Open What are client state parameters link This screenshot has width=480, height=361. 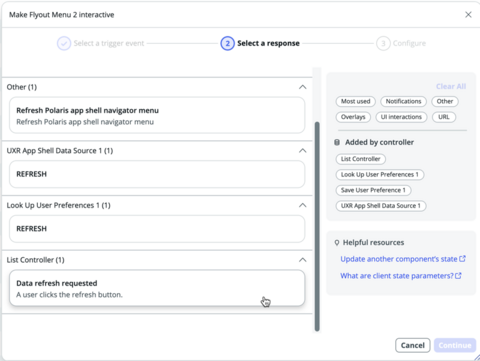[397, 276]
